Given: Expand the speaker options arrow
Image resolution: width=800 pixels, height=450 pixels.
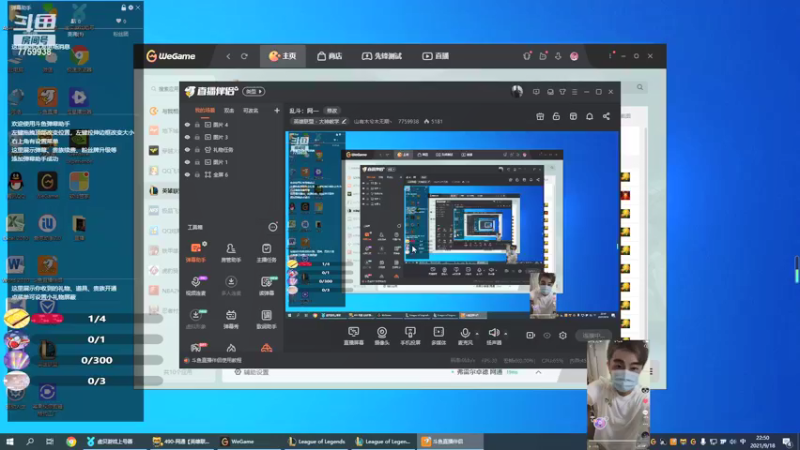Looking at the screenshot, I should coord(506,334).
